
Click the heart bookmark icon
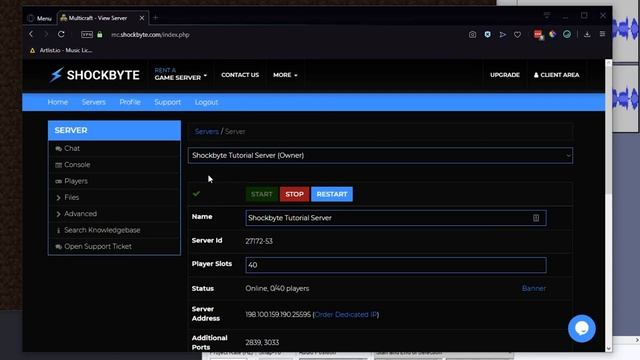coord(517,35)
